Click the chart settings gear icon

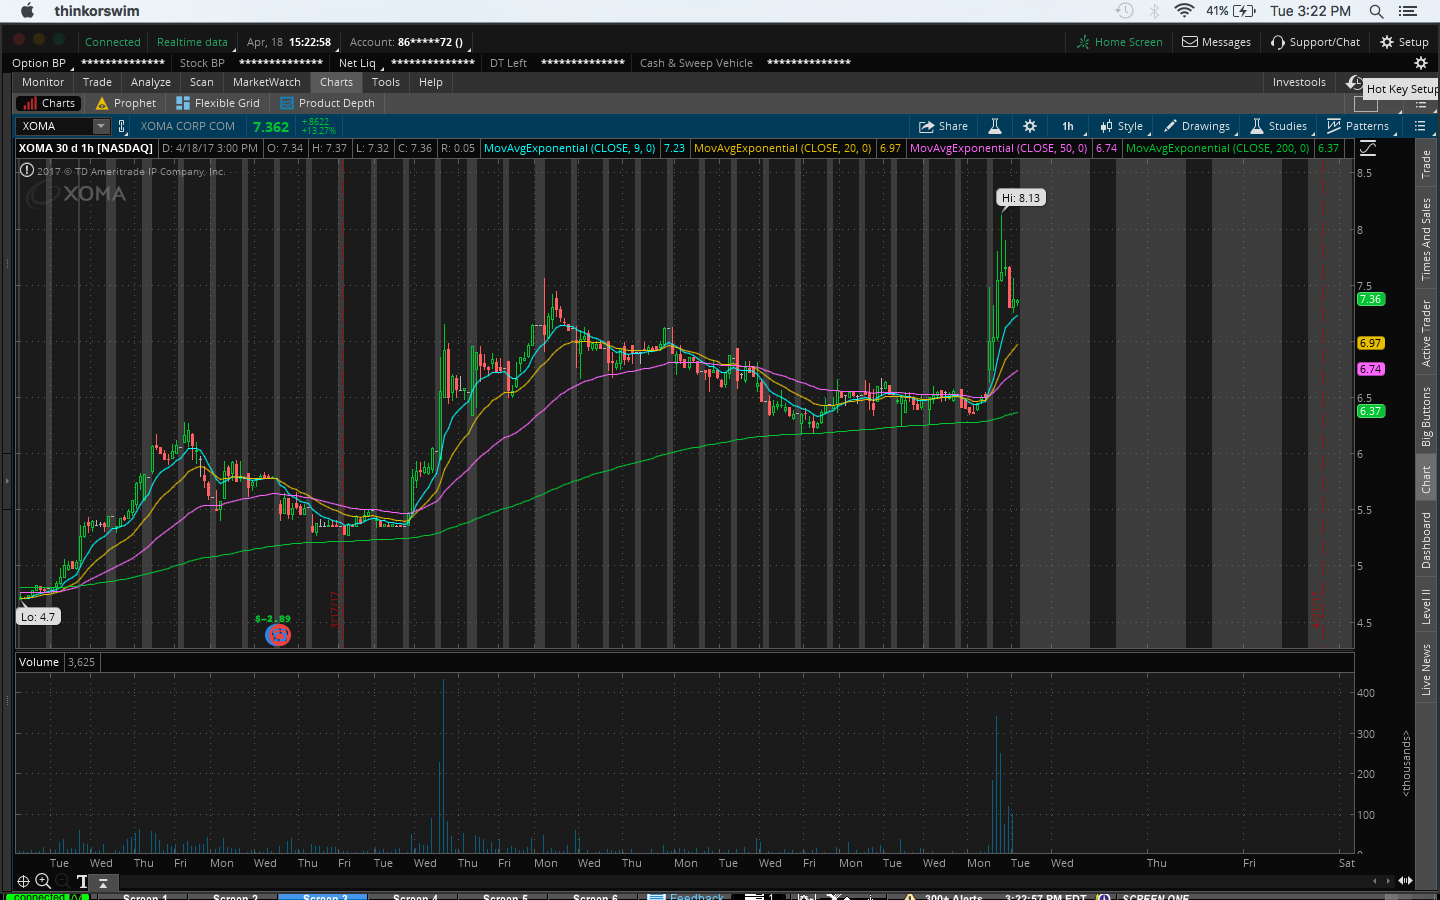(1030, 126)
